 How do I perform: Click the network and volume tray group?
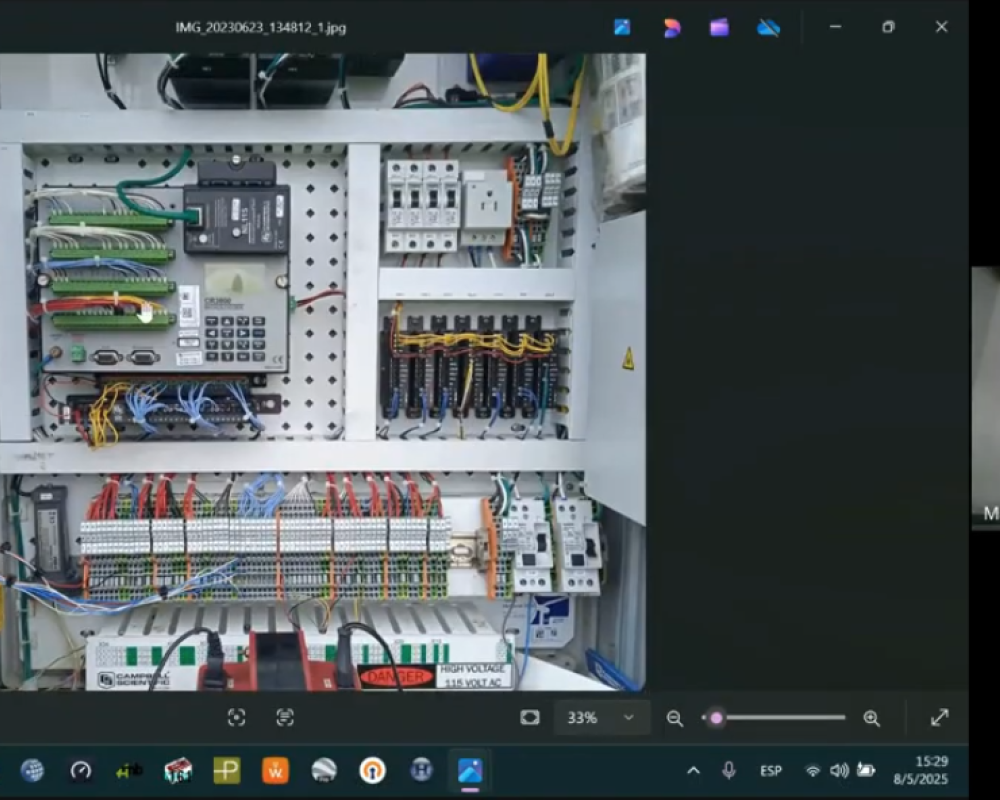(x=838, y=770)
